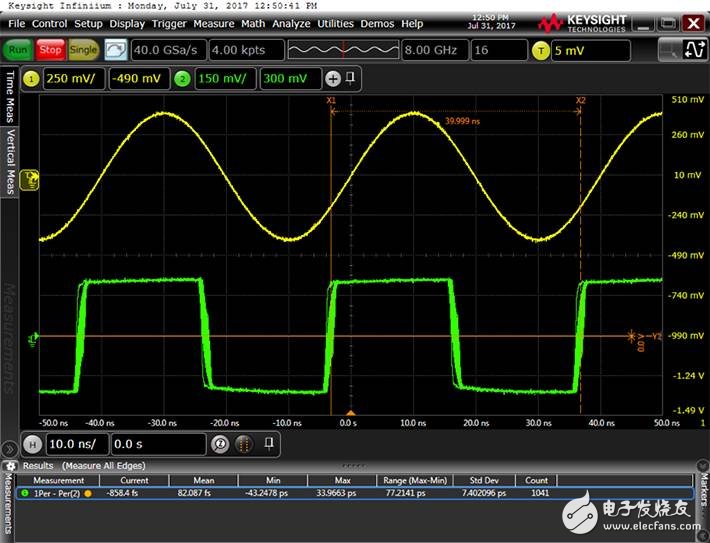The image size is (710, 543).
Task: Click the channel 1 ground level marker
Action: (30, 180)
